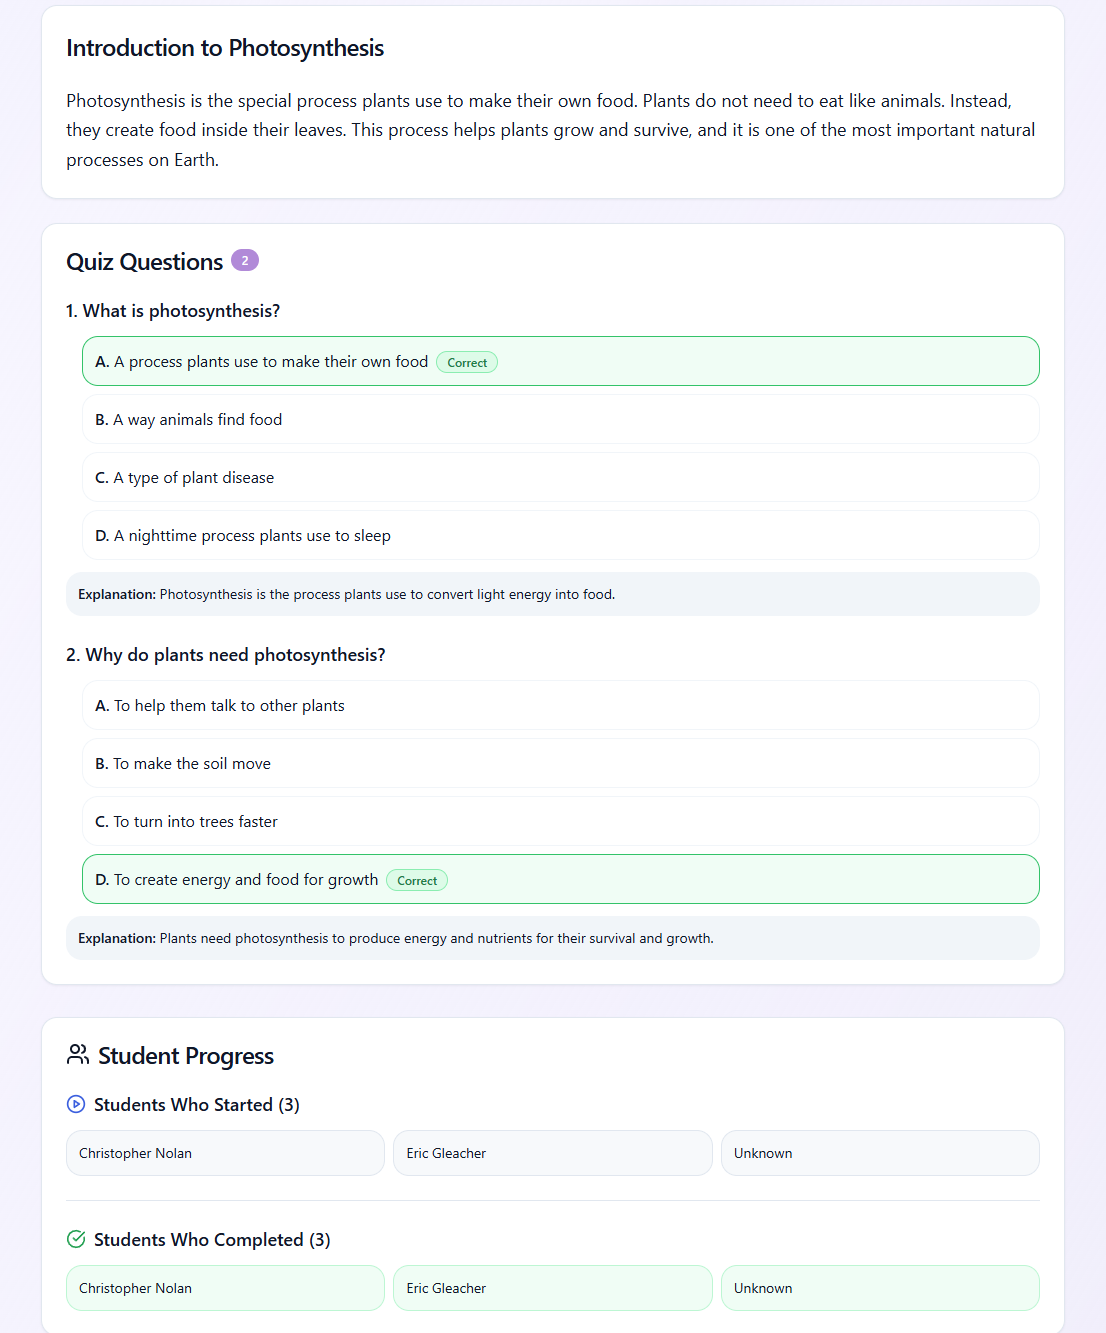
Task: Click Unknown student in Students Who Started
Action: 880,1153
